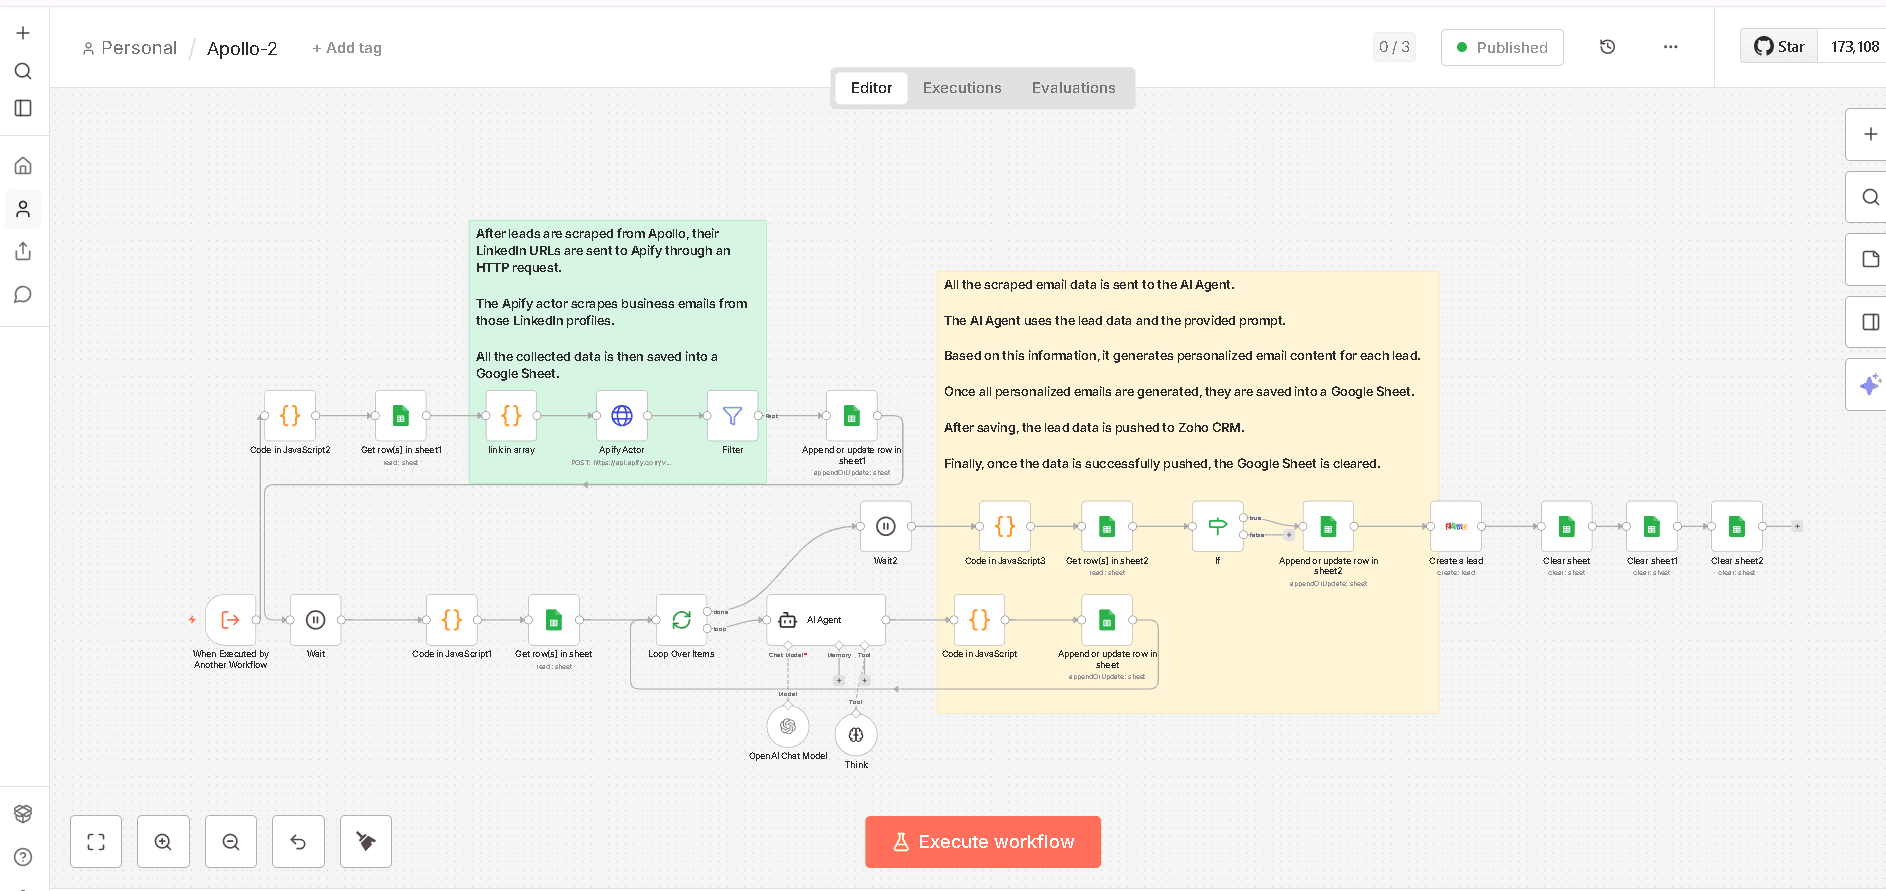Go to home overview icon
Screen dimensions: 1886x891
pyautogui.click(x=23, y=166)
